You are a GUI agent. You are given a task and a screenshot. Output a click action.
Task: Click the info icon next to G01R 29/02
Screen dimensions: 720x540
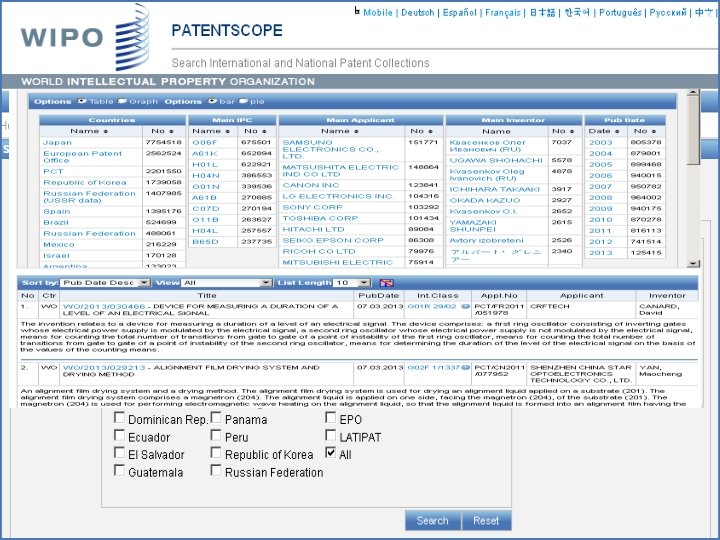[465, 306]
